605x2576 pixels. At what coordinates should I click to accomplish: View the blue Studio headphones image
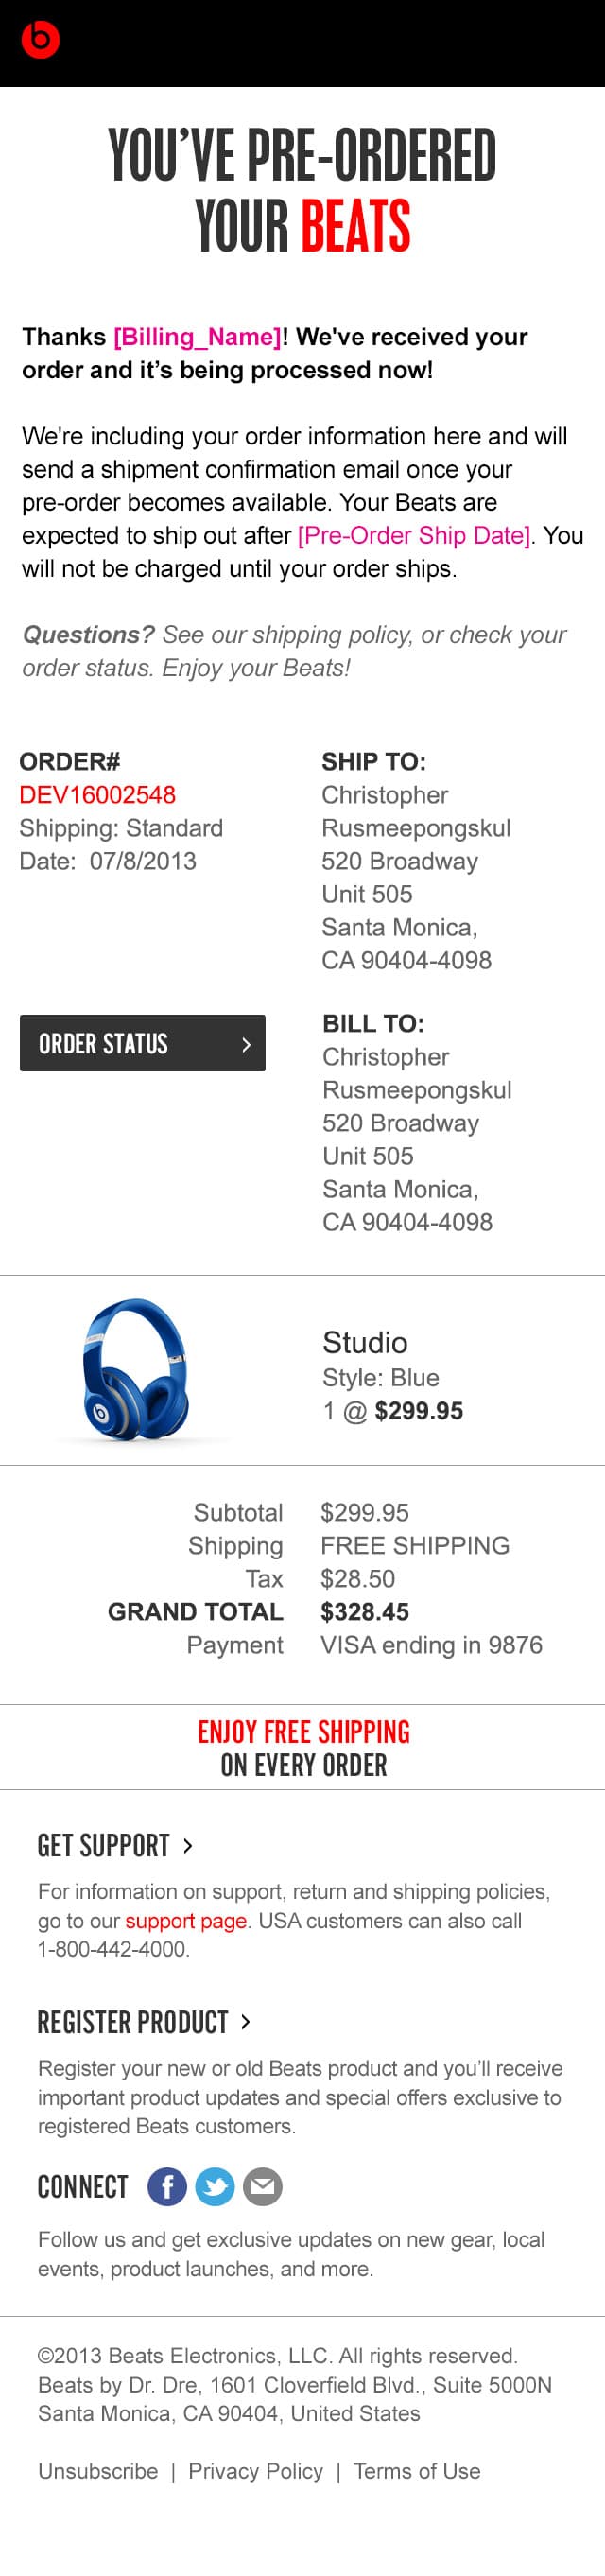coord(135,1369)
